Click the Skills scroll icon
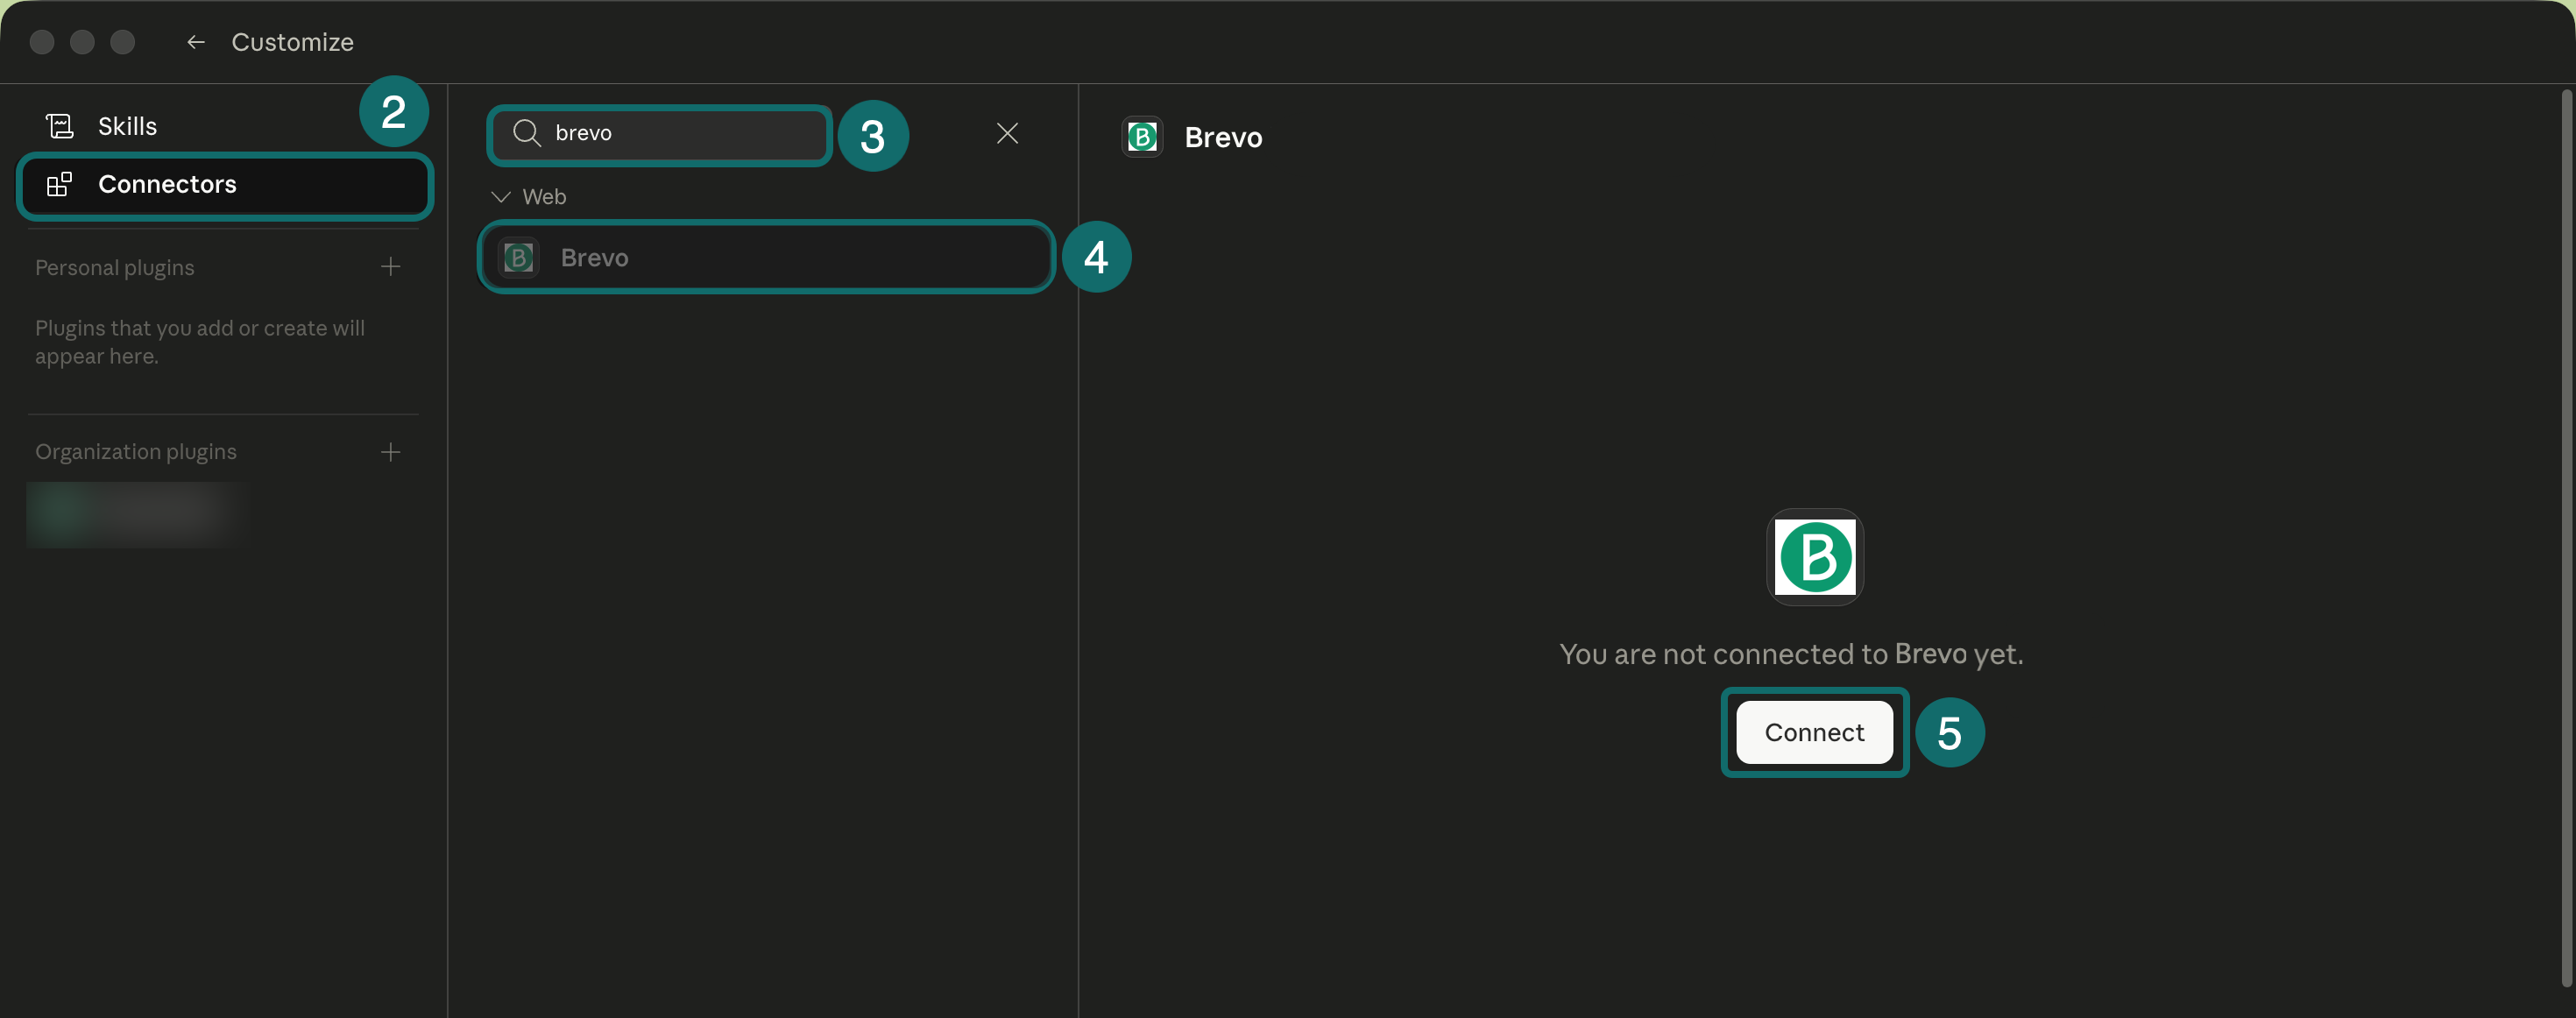Screen dimensions: 2576x1018 click(59, 126)
